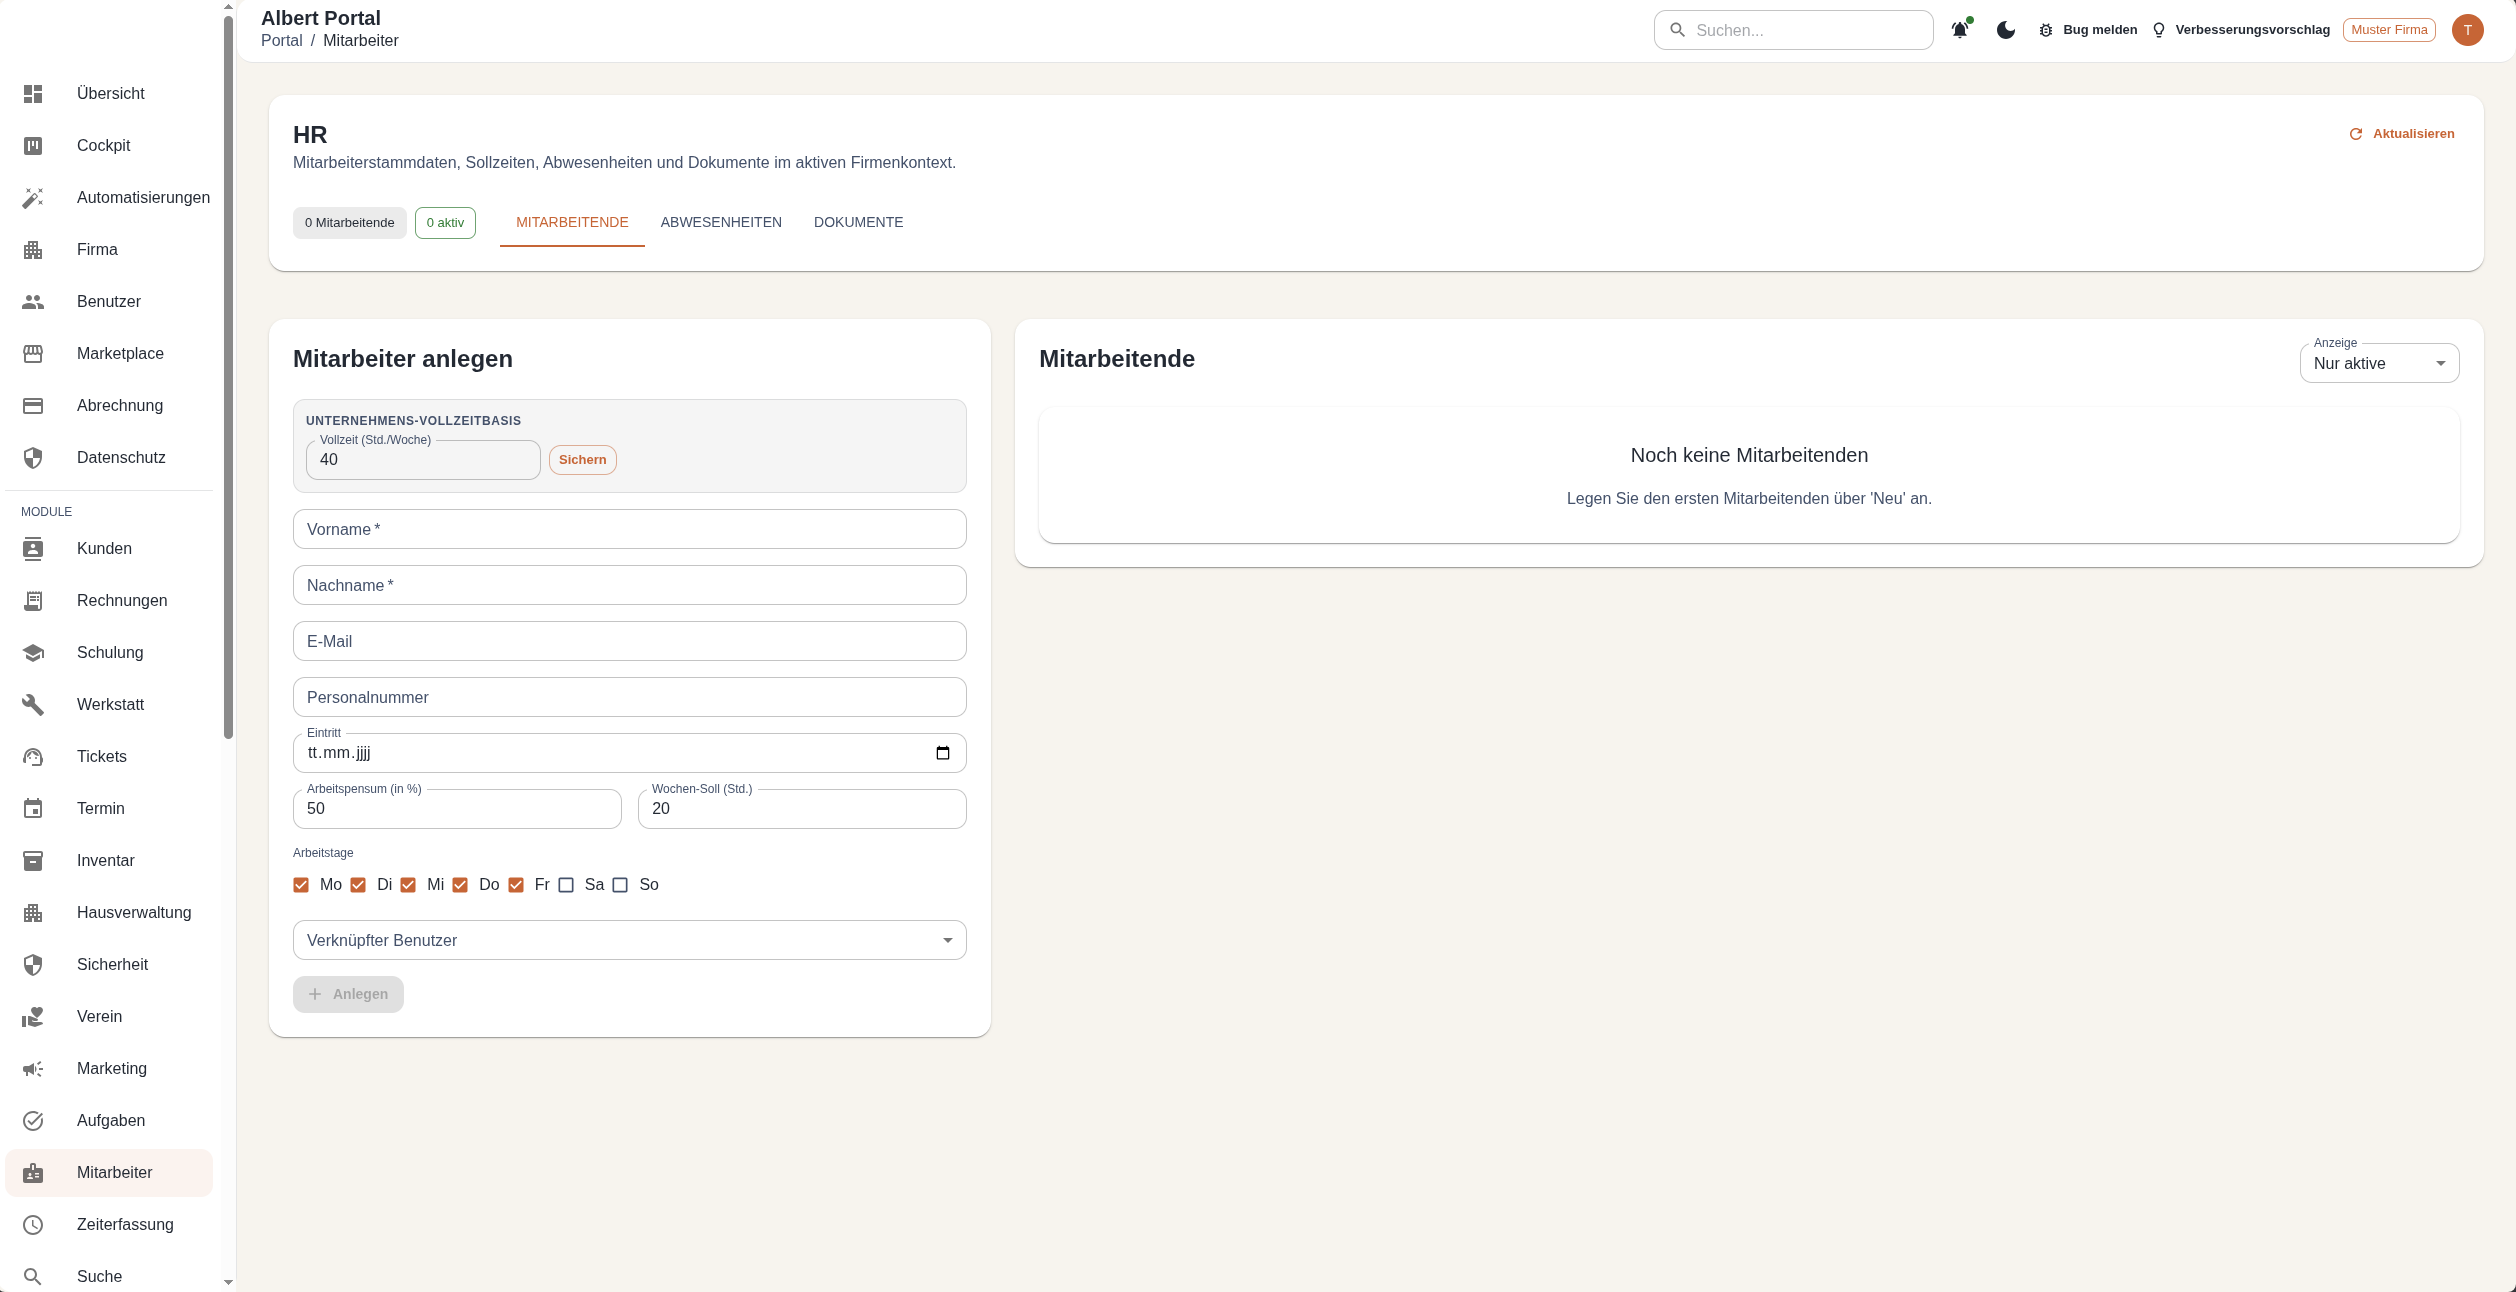The image size is (2516, 1292).
Task: Select Mitarbeiter in the sidebar
Action: [109, 1173]
